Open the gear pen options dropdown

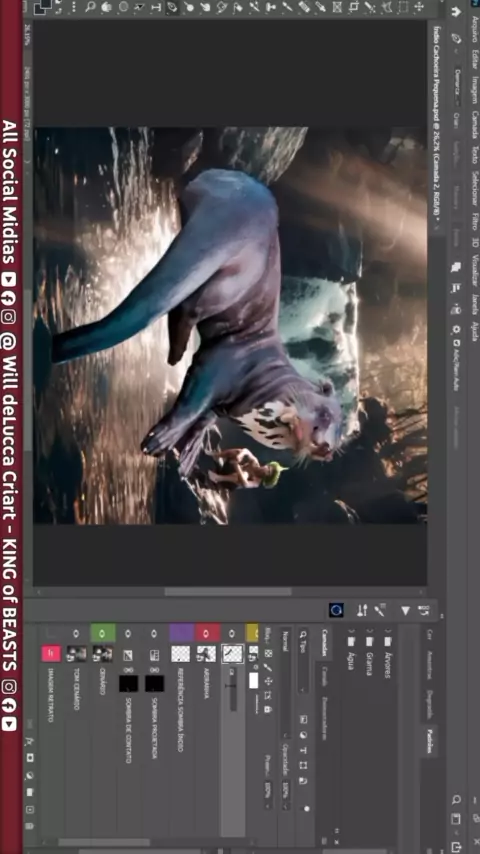(457, 330)
